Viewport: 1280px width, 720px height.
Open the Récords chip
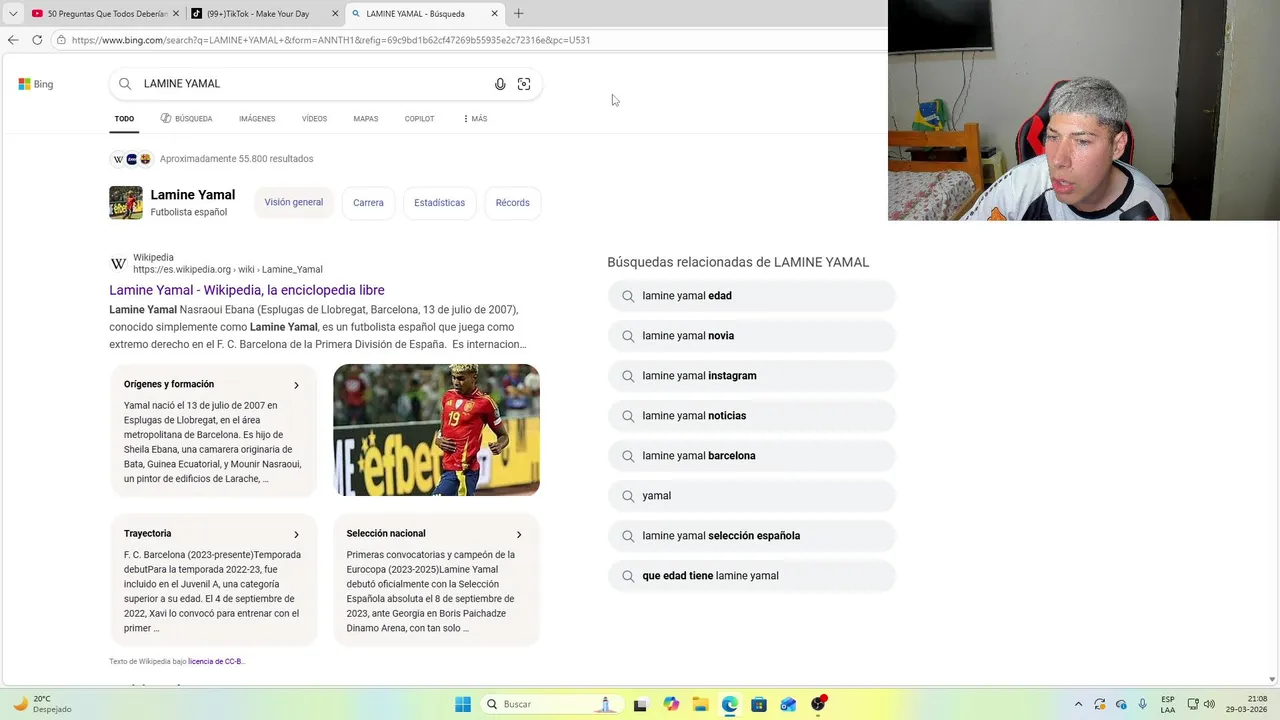pos(513,203)
